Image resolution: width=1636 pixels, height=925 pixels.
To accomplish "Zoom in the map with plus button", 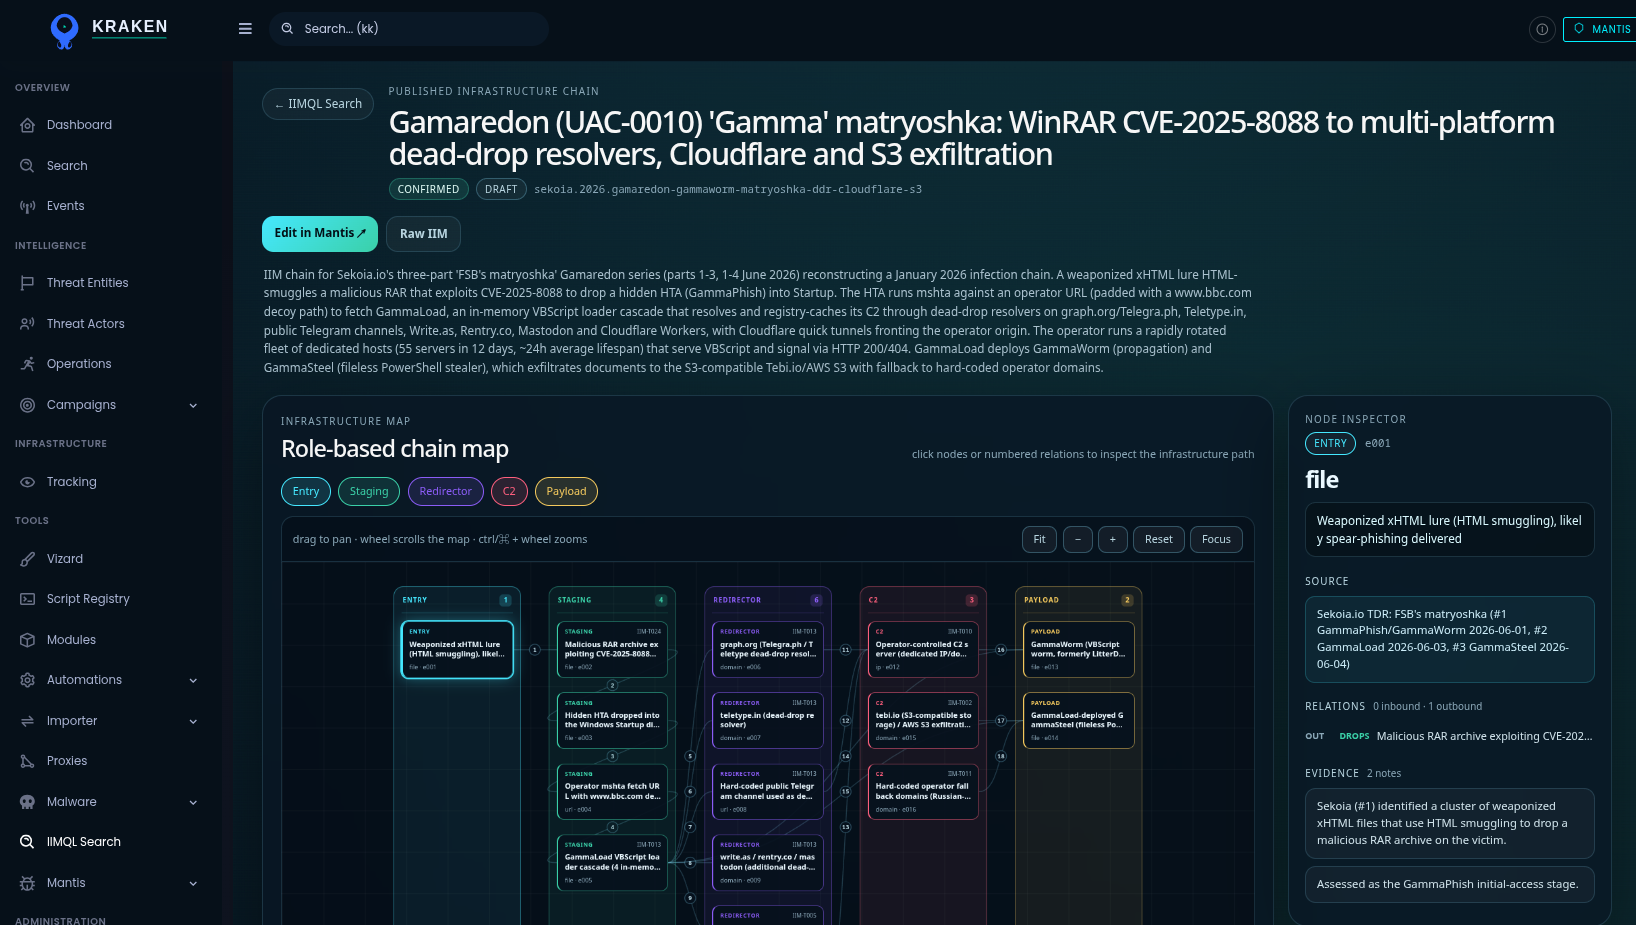I will (x=1113, y=540).
